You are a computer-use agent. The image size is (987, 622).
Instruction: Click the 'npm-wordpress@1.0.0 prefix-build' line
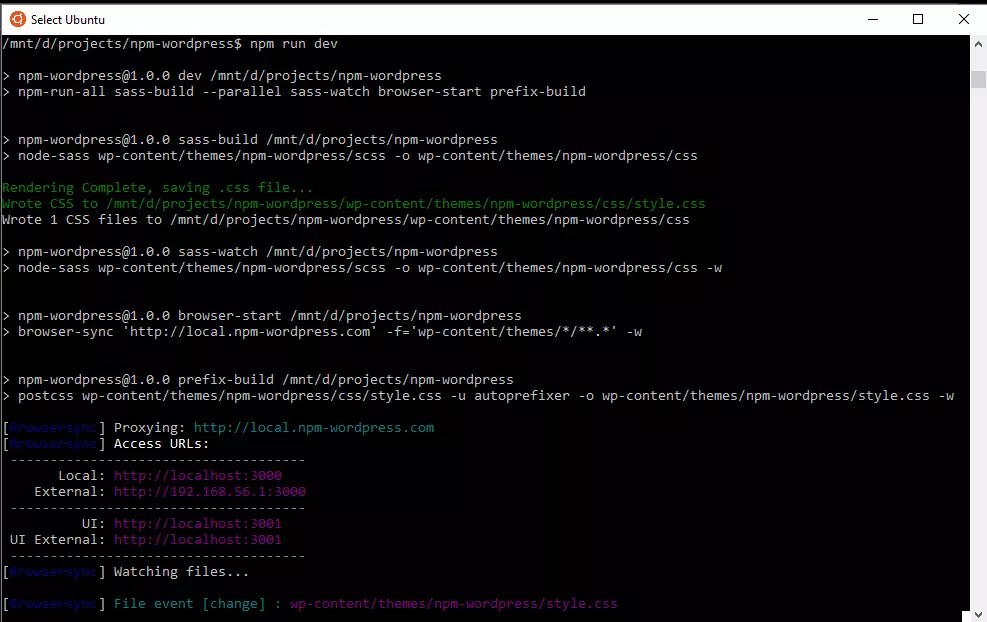click(x=257, y=380)
